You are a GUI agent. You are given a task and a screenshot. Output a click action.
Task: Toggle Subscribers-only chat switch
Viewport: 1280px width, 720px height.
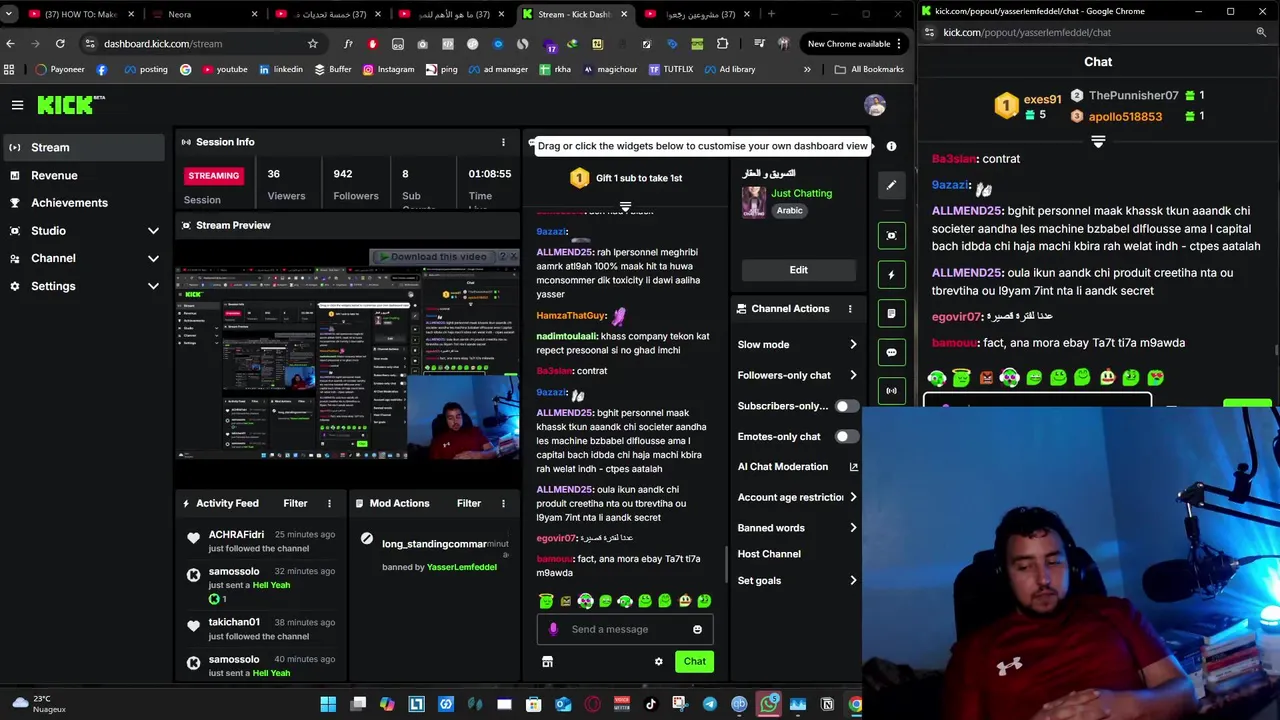point(845,406)
